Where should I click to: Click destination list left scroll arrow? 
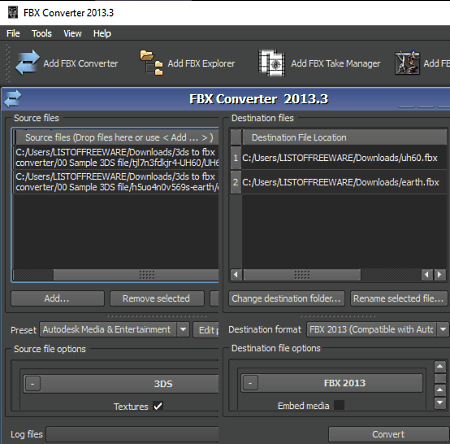click(x=236, y=275)
